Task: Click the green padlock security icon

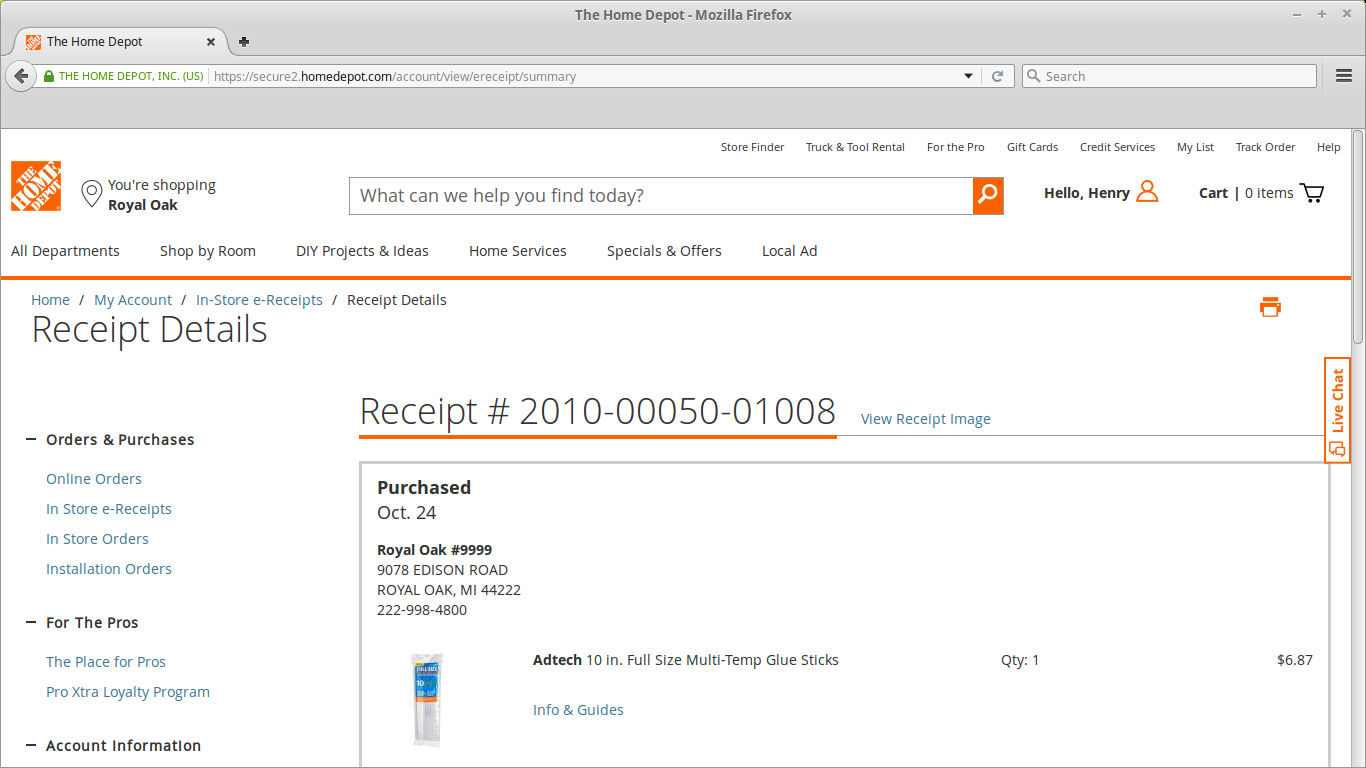Action: click(48, 76)
